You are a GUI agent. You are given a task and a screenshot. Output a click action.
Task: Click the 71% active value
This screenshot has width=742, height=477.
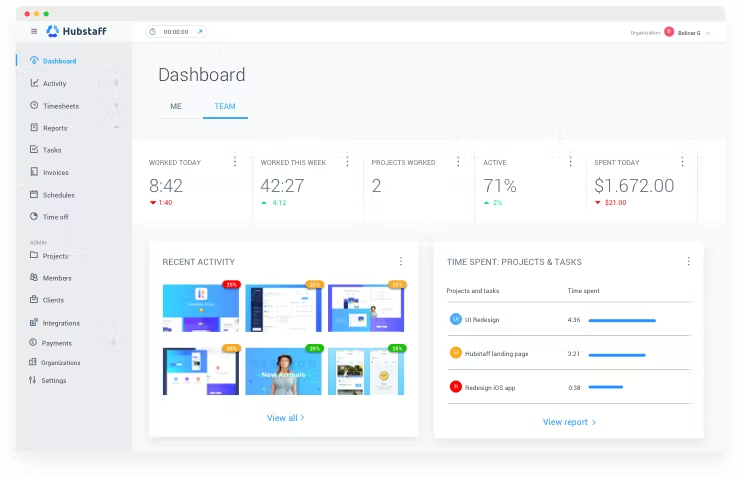point(500,186)
